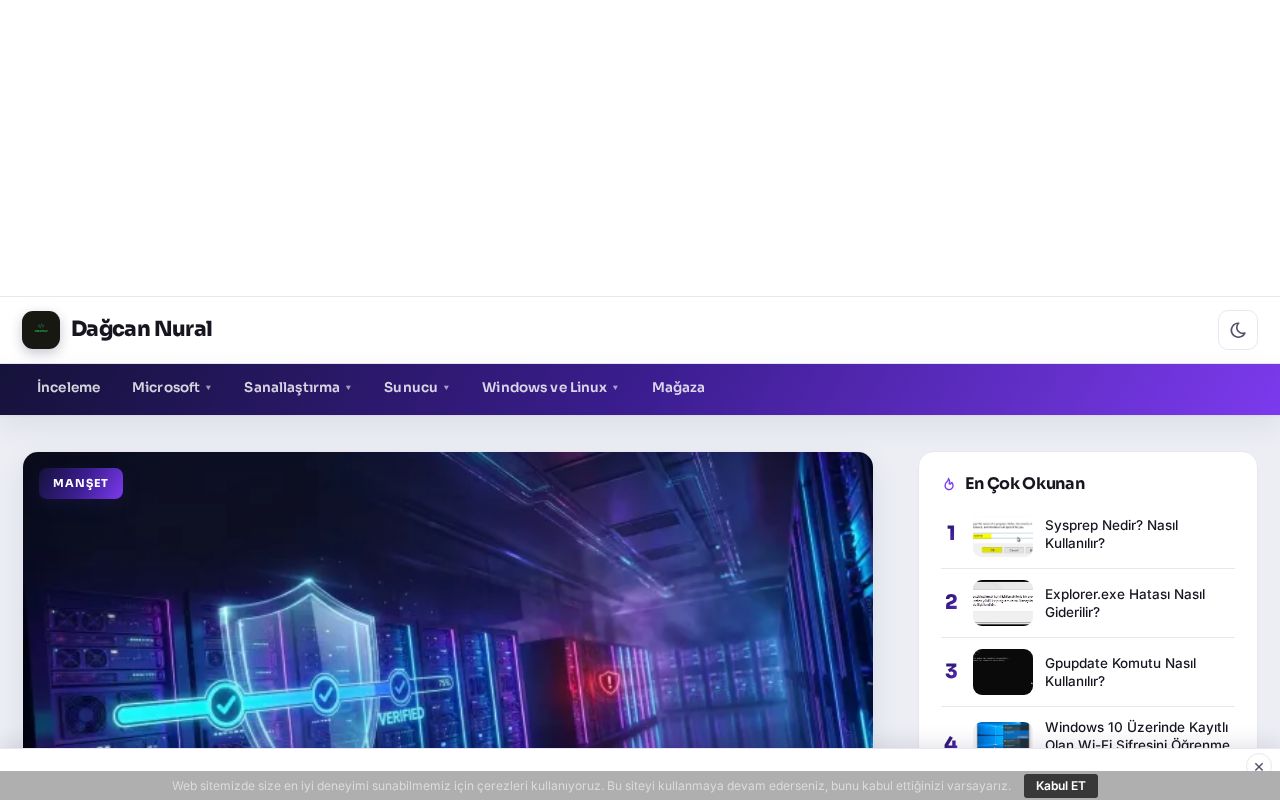This screenshot has height=800, width=1280.
Task: Accept cookies with the Kabul ET button
Action: [1061, 786]
